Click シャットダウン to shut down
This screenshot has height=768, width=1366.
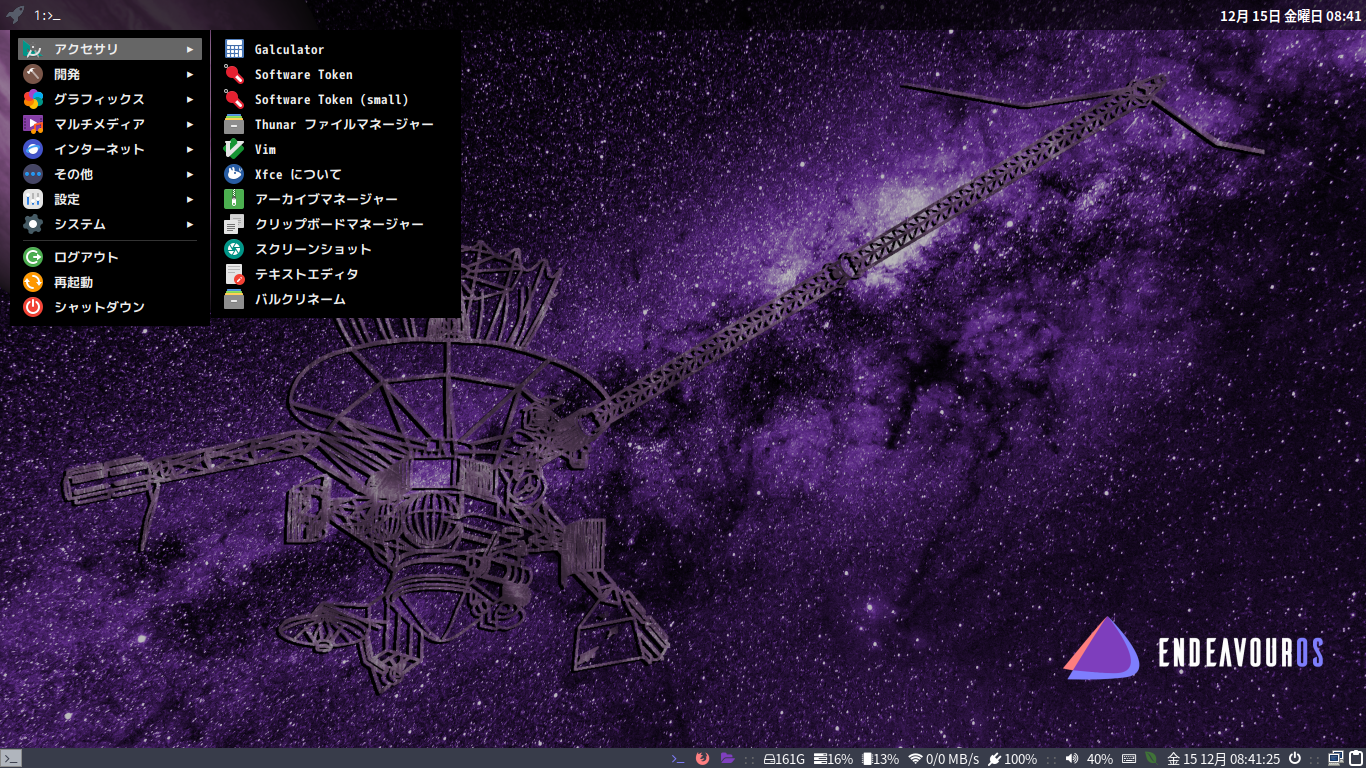(110, 307)
